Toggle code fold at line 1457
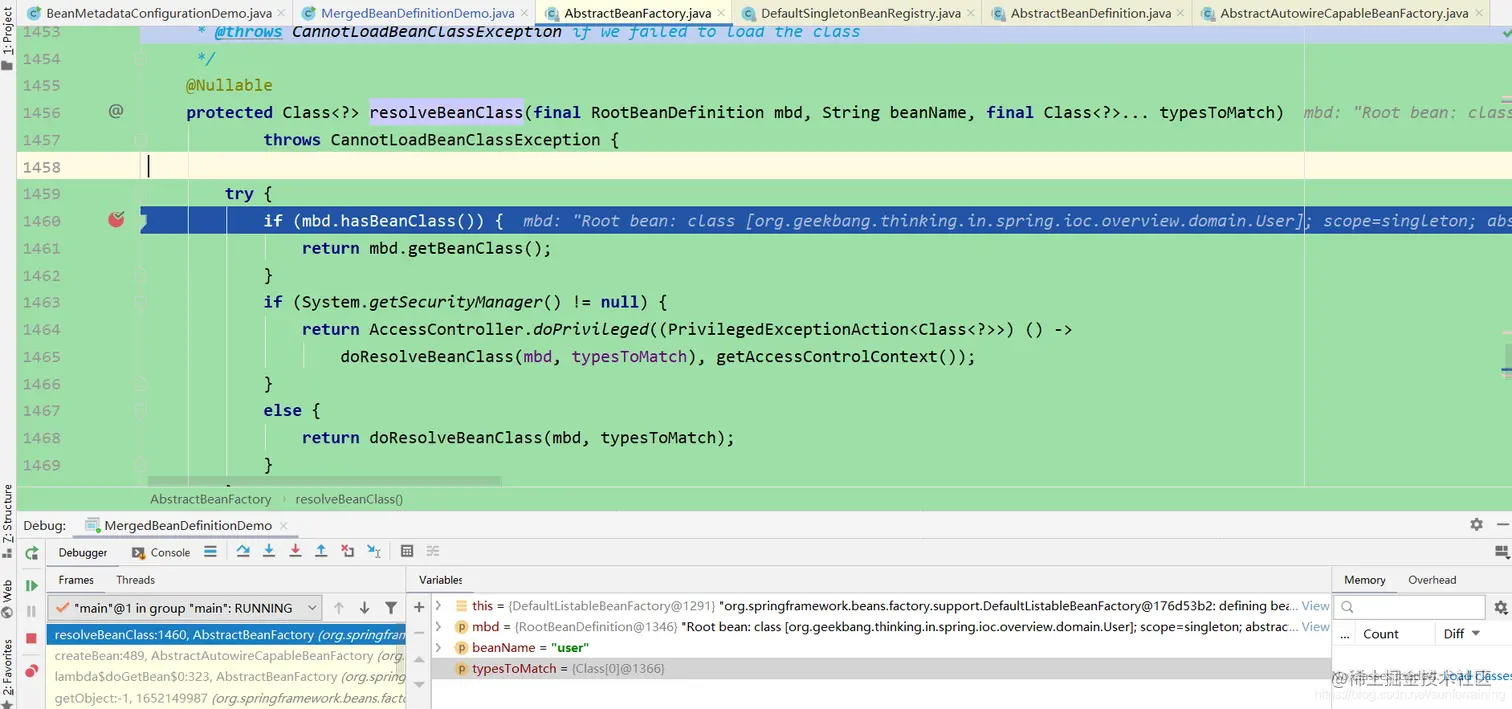The image size is (1512, 709). pos(141,139)
